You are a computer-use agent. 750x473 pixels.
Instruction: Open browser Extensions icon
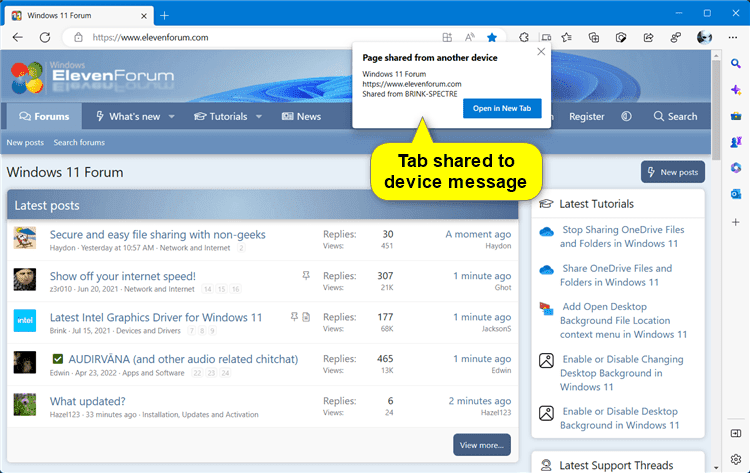click(524, 37)
